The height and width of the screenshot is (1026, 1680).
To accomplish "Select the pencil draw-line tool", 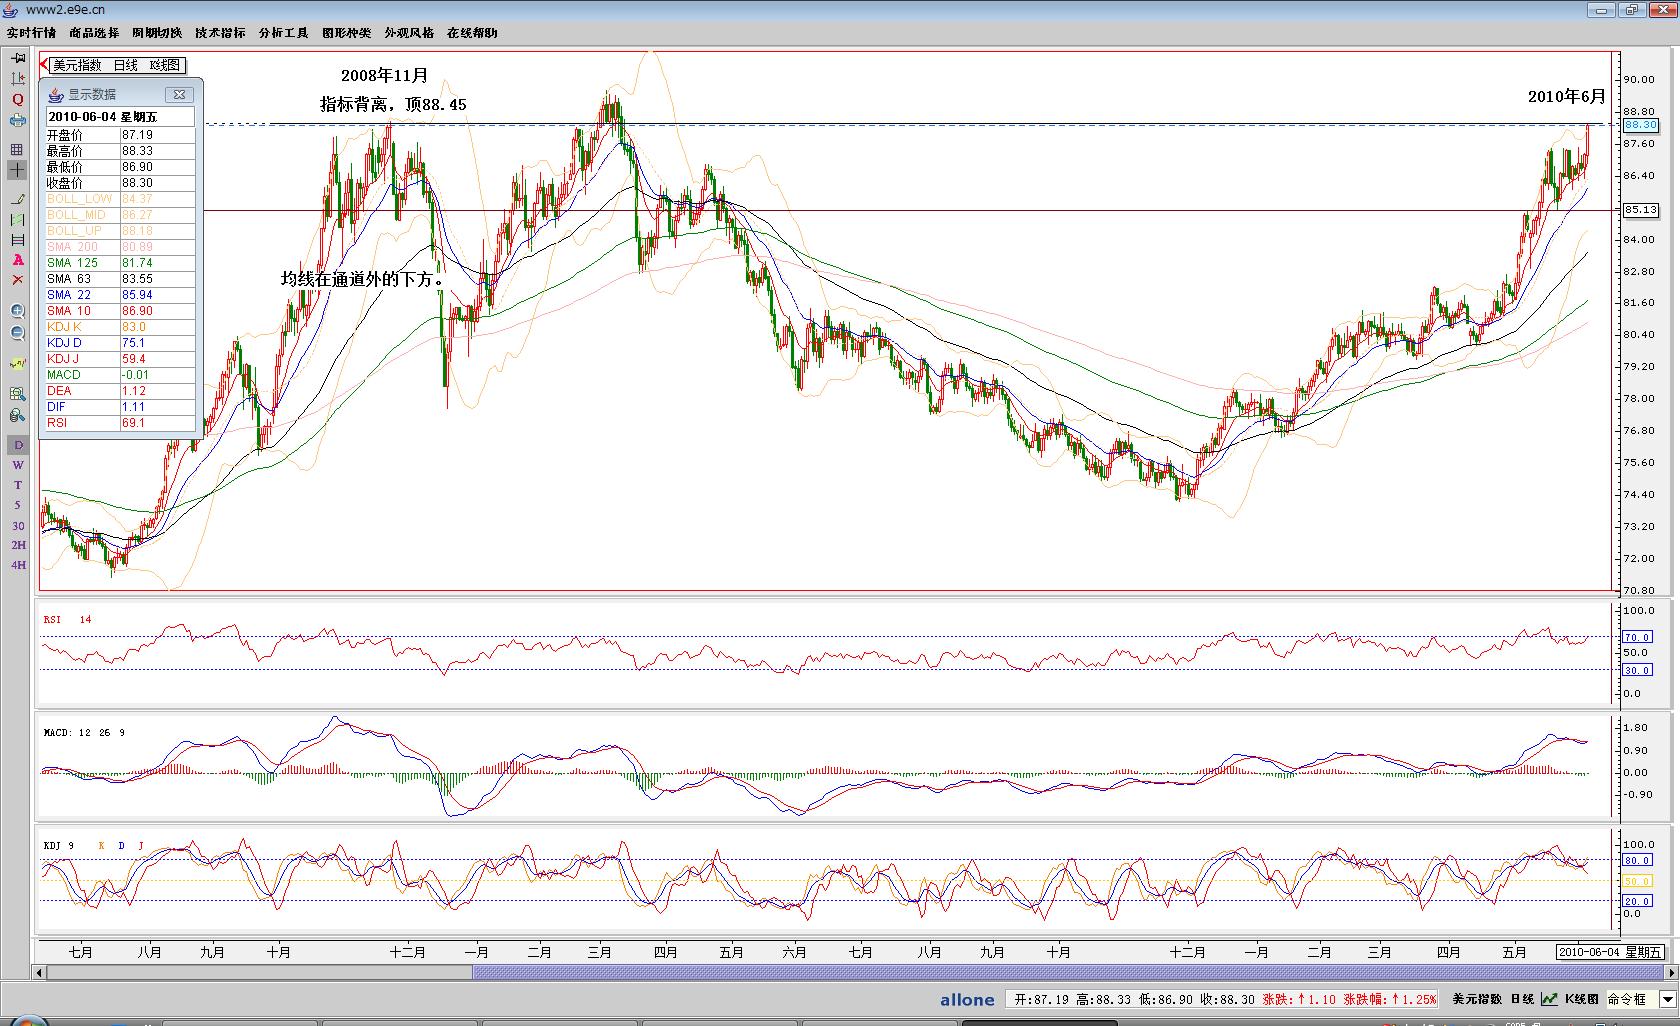I will [18, 199].
